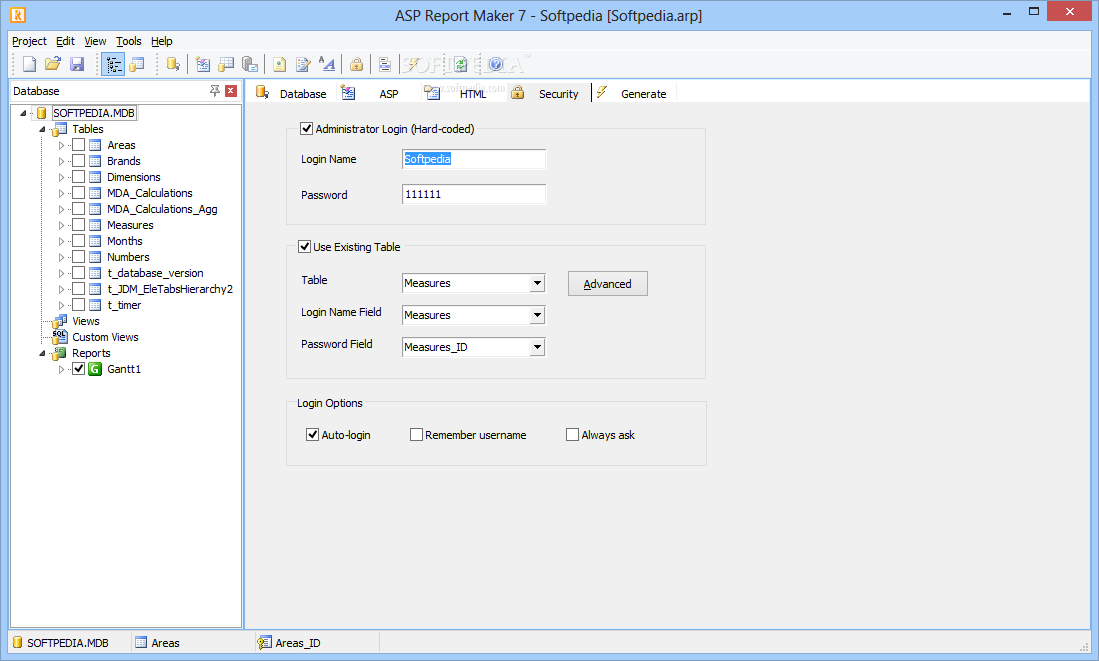Click the Password input field

coord(474,194)
